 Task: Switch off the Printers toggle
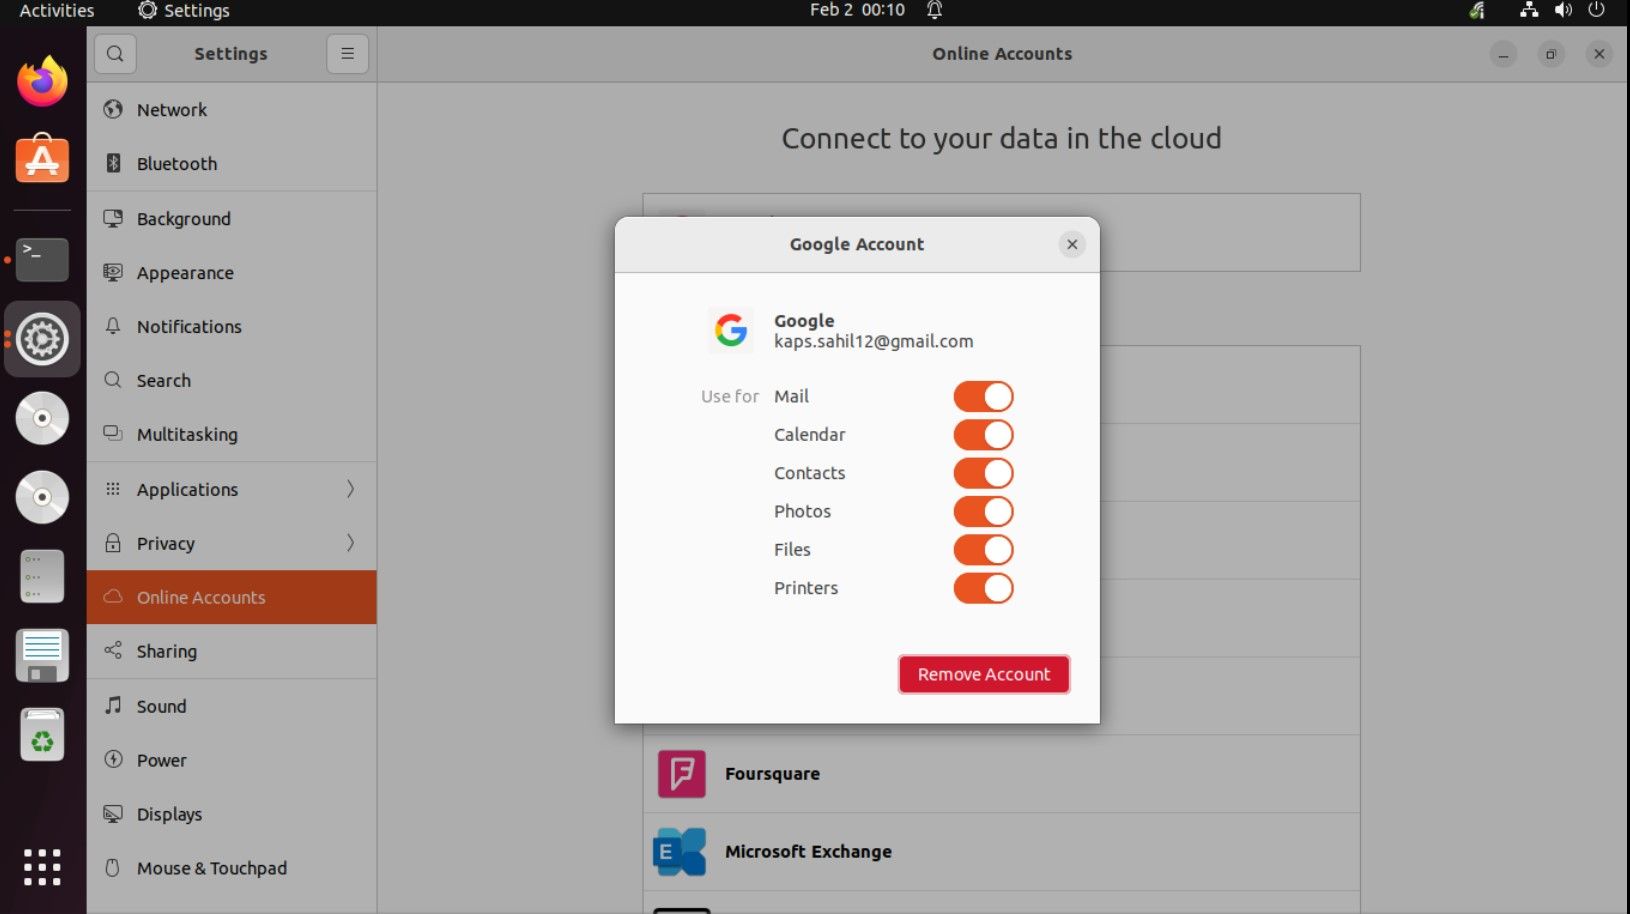pos(983,588)
